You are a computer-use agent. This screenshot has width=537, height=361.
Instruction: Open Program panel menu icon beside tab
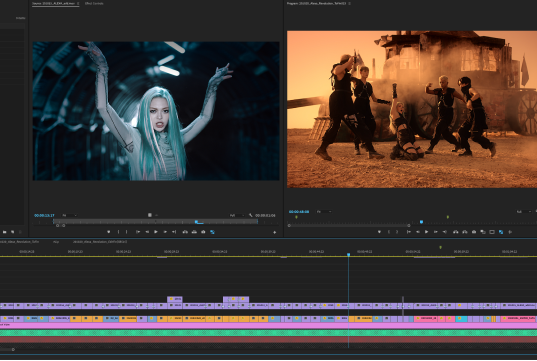coord(349,3)
